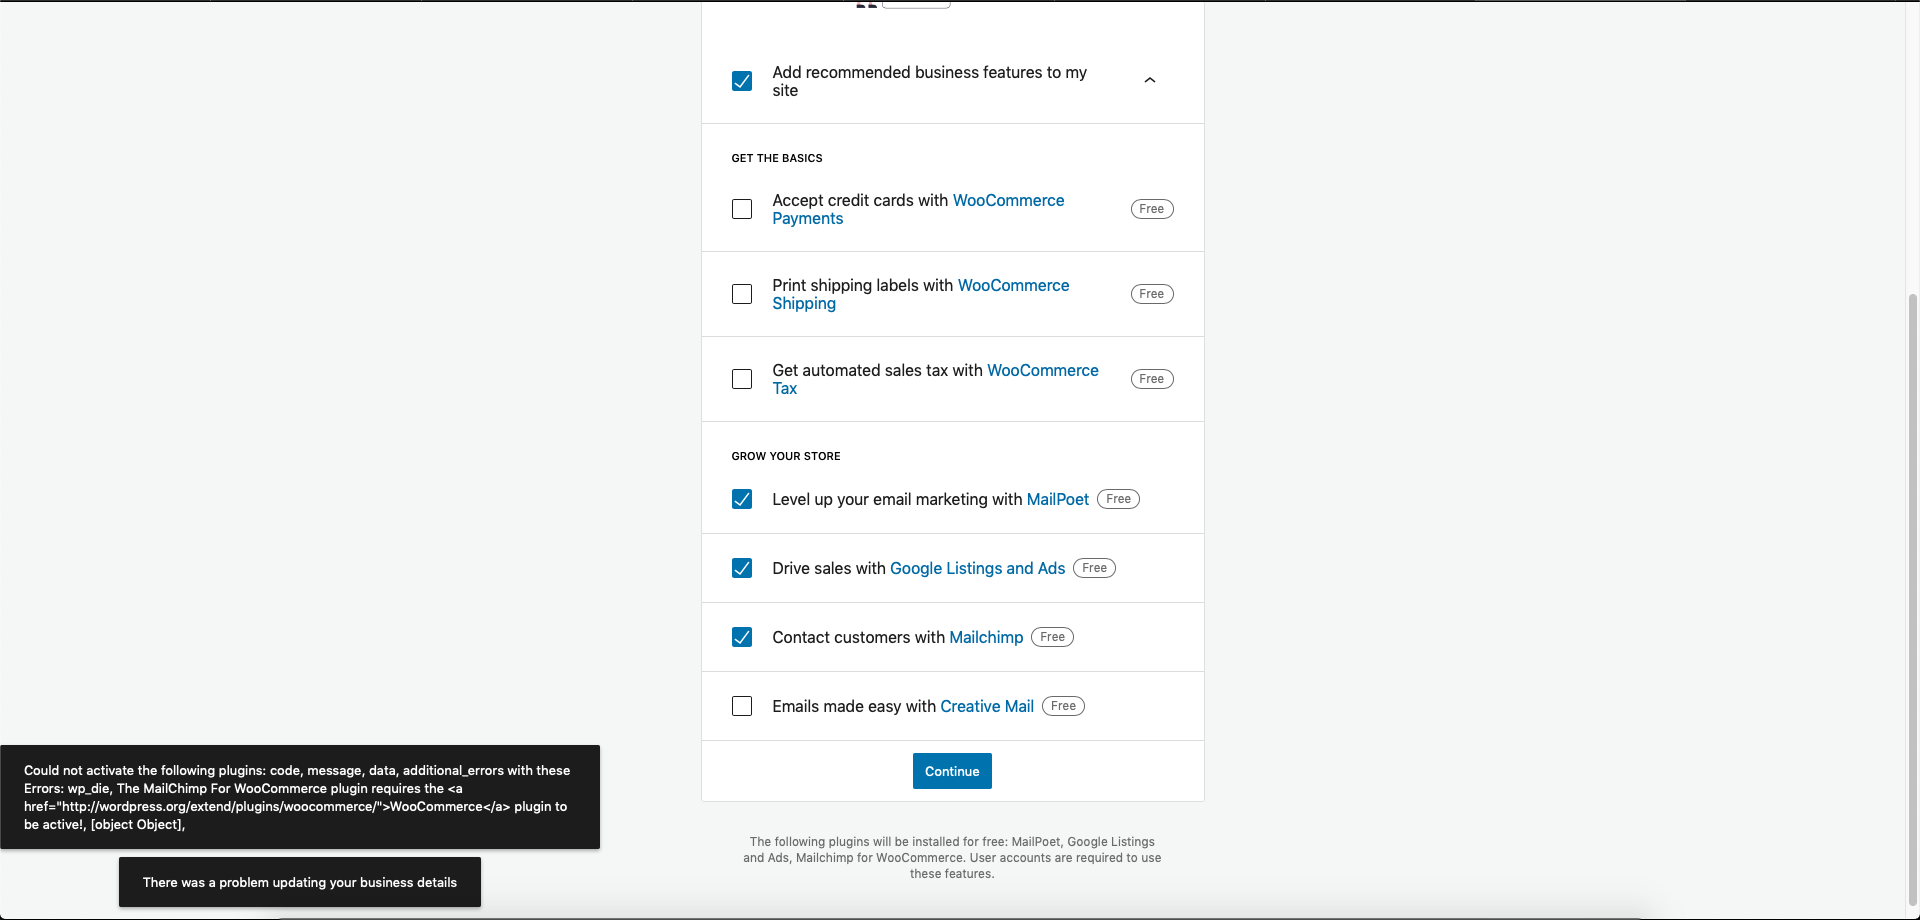Enable Get automated sales tax option
Screen dimensions: 1920x920
pos(742,379)
